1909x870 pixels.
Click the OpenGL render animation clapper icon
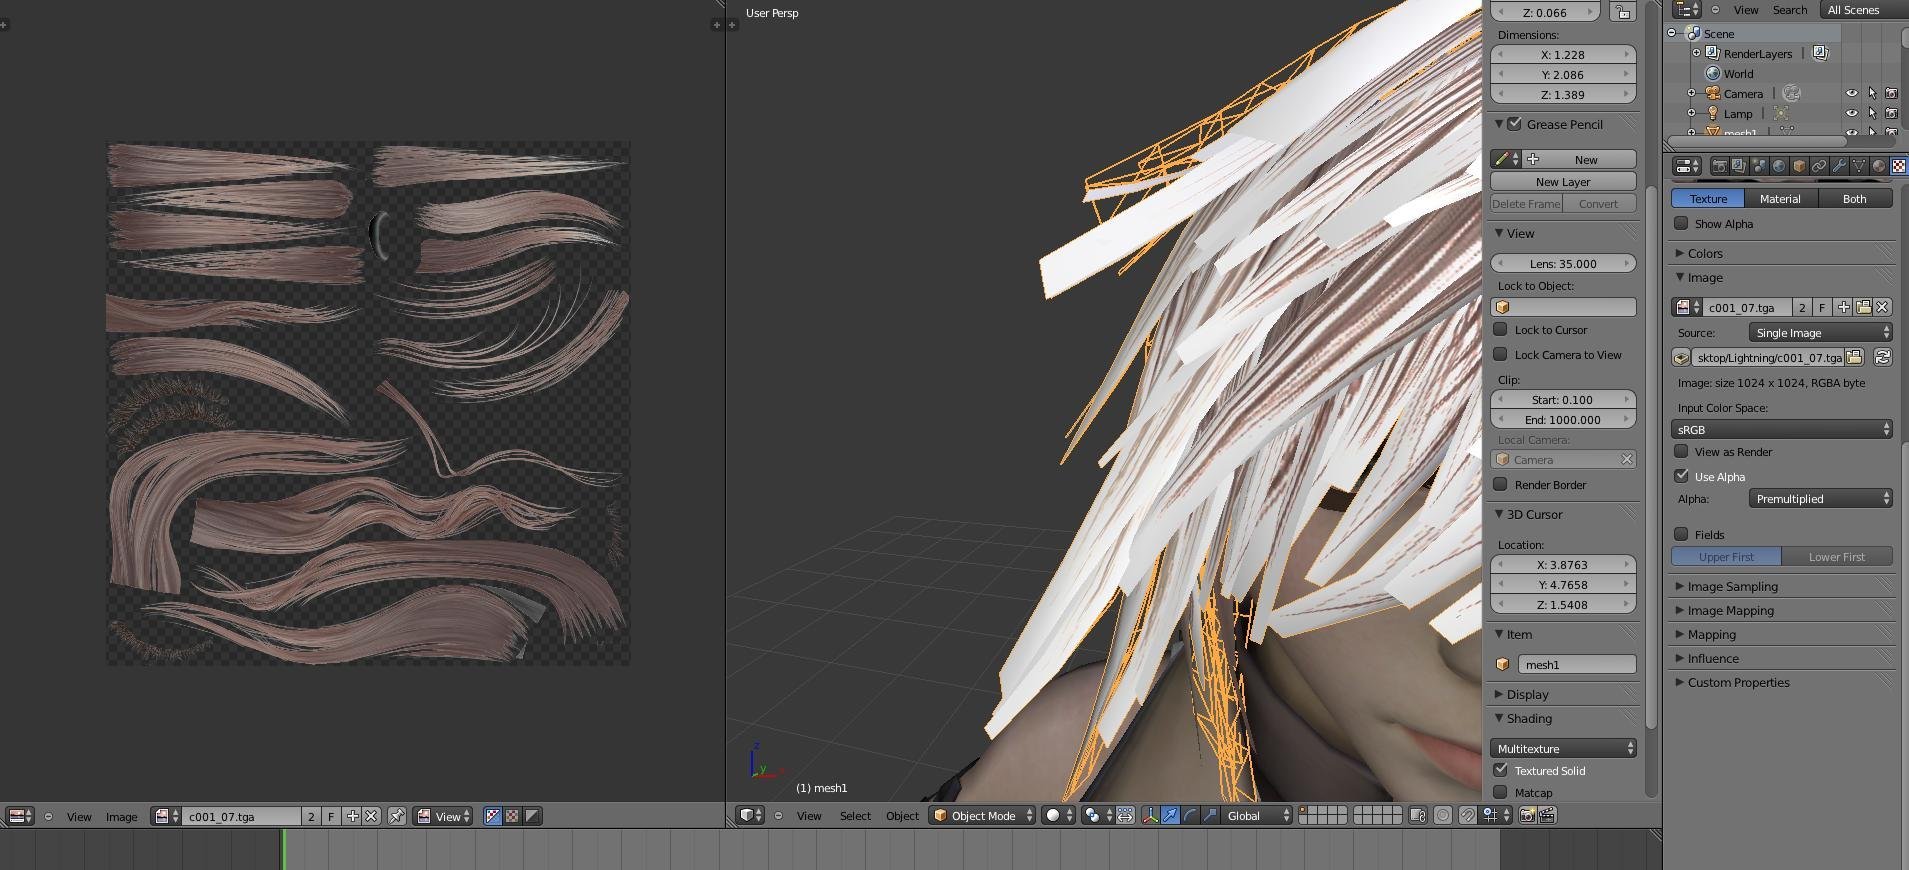[1547, 815]
